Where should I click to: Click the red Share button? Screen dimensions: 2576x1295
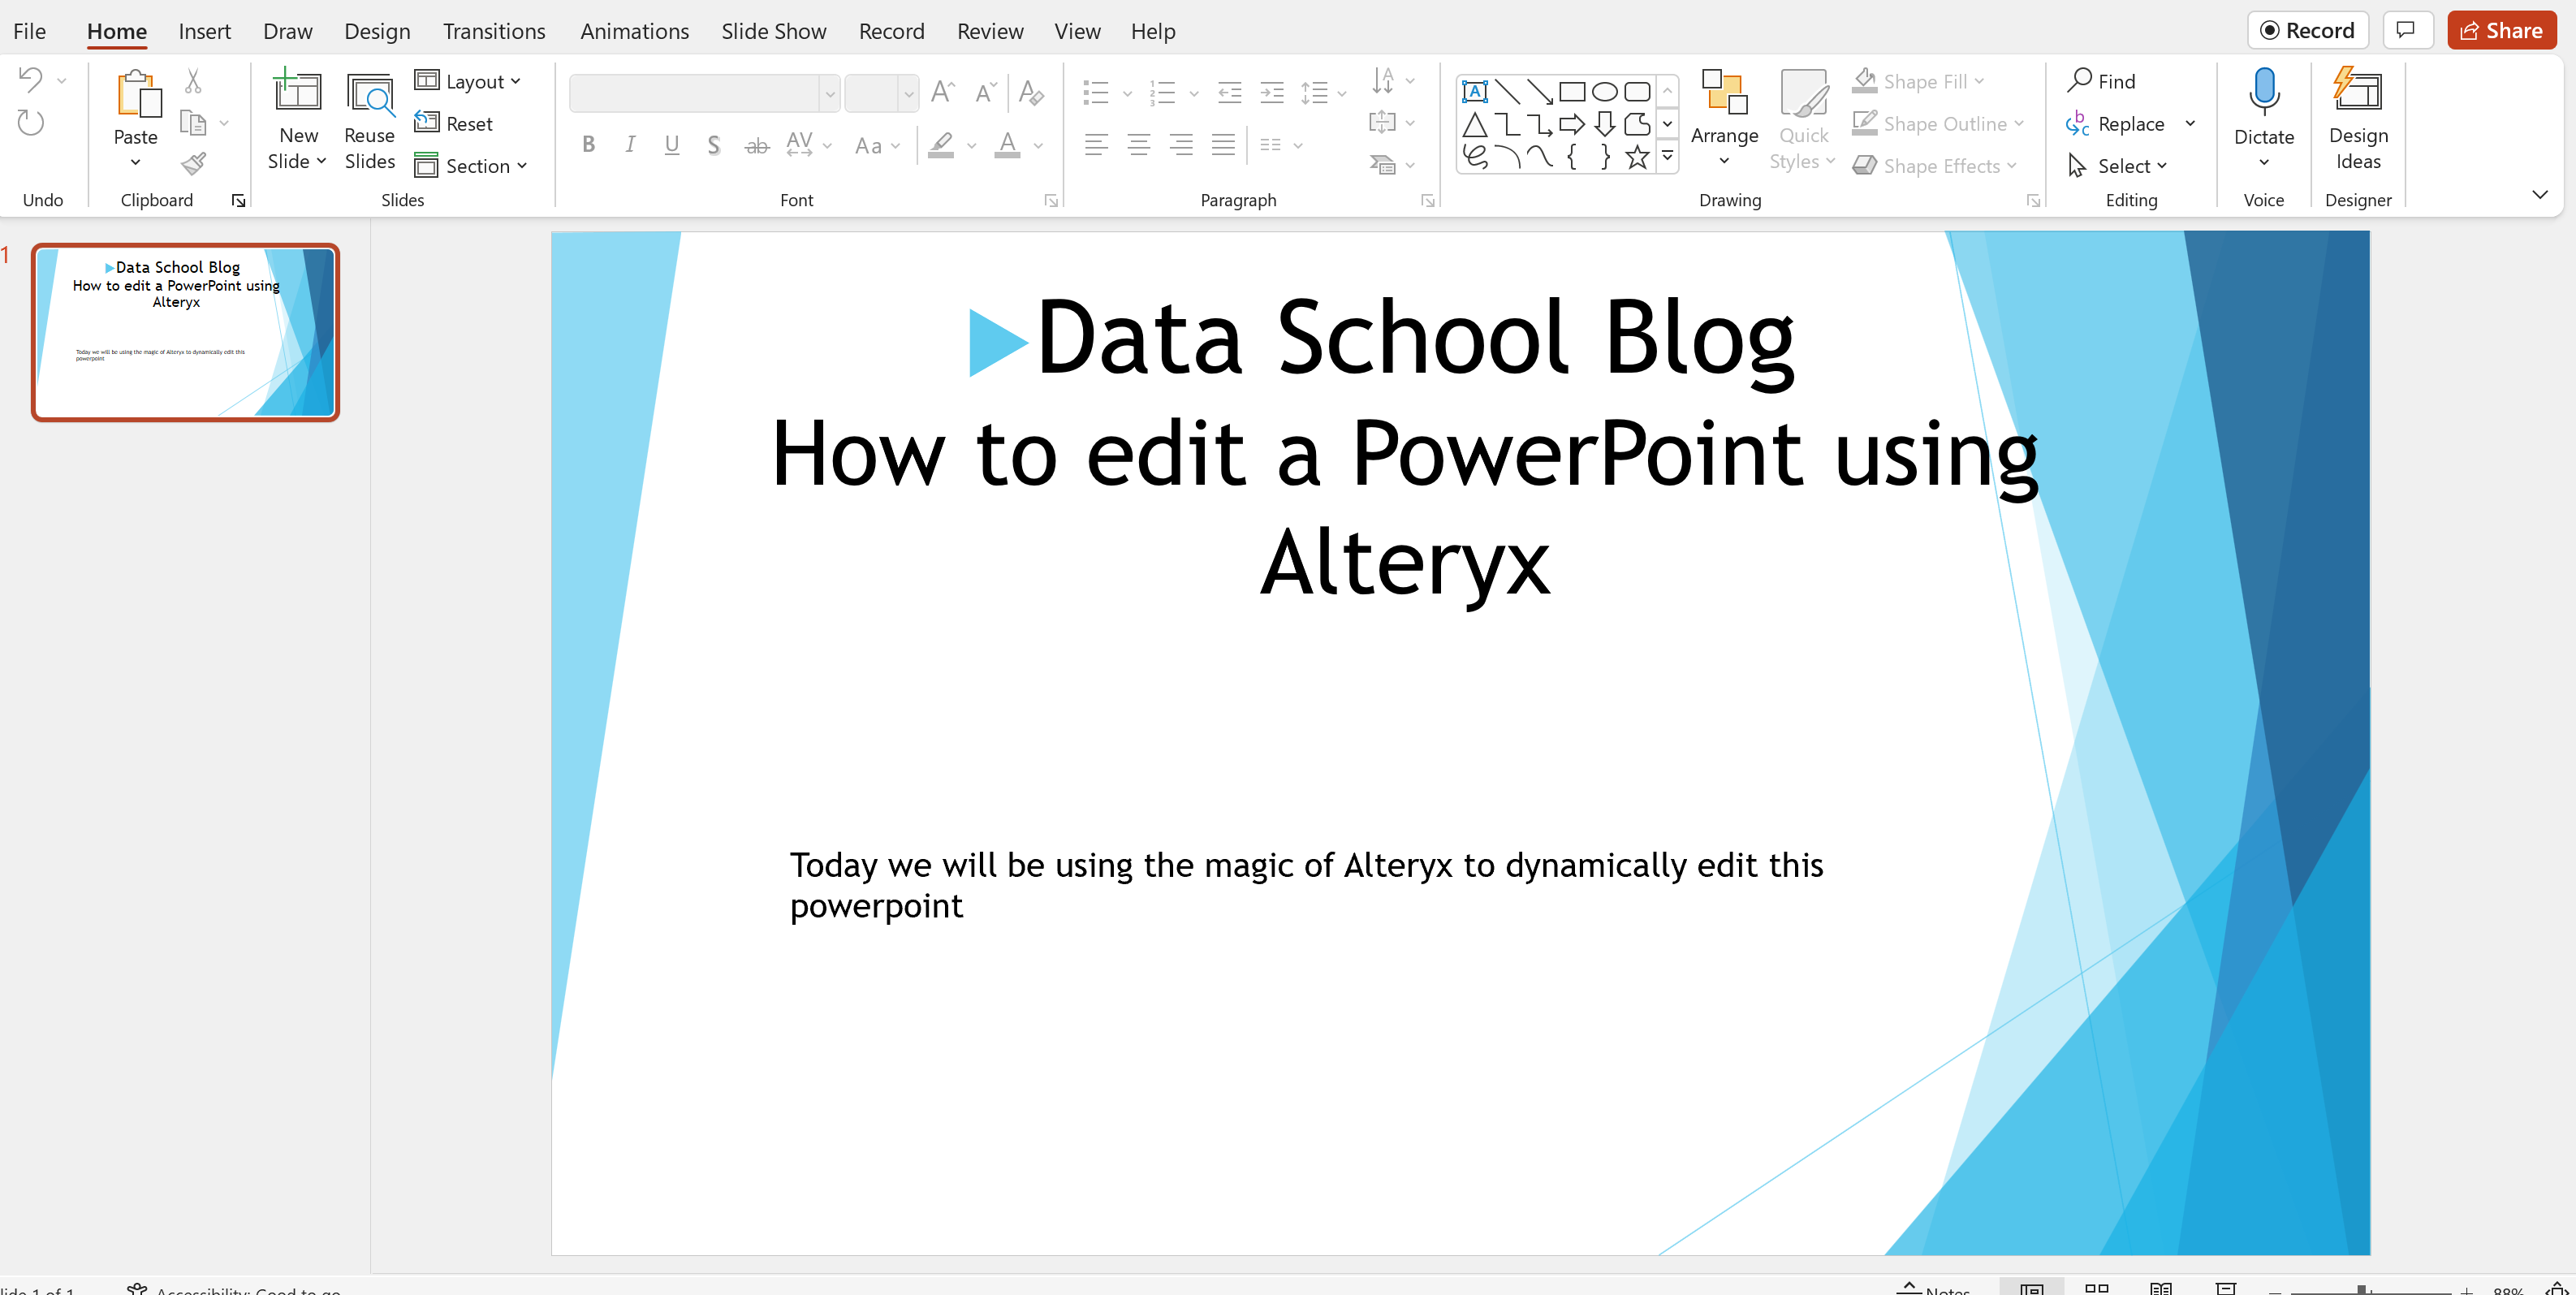[x=2500, y=30]
